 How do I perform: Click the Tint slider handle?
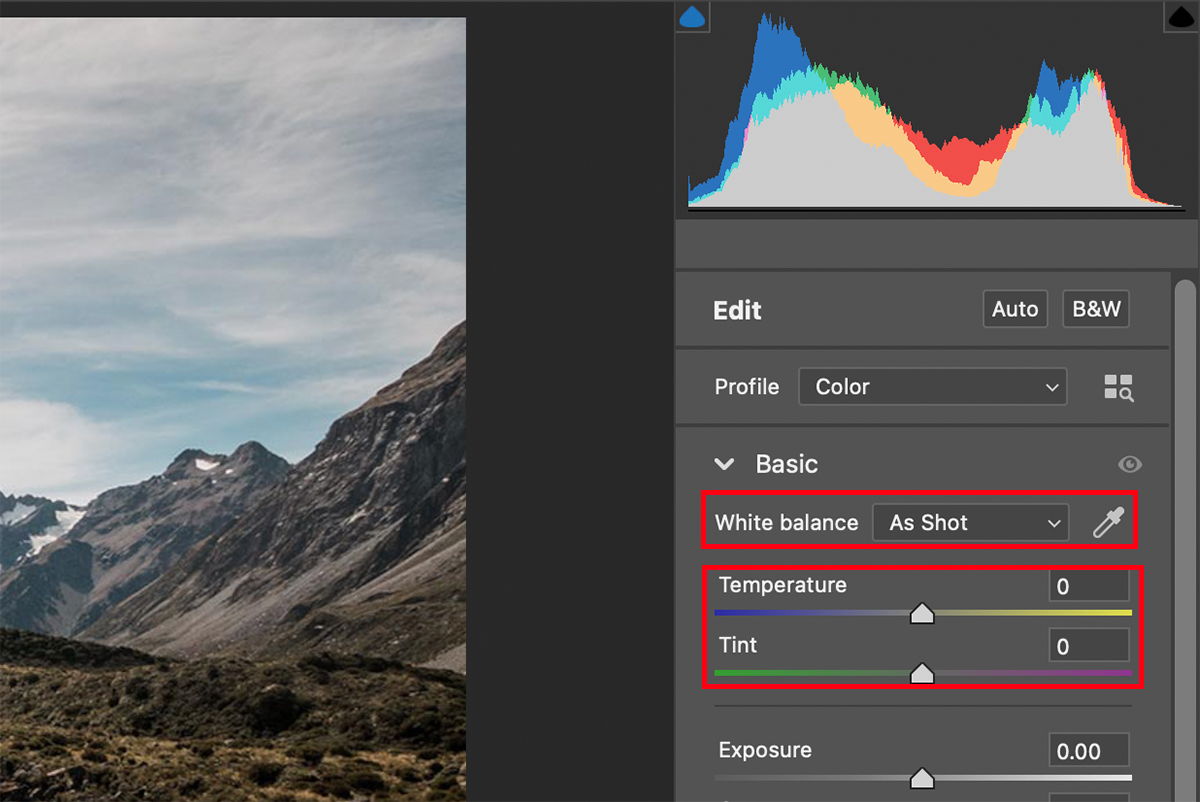pos(922,673)
